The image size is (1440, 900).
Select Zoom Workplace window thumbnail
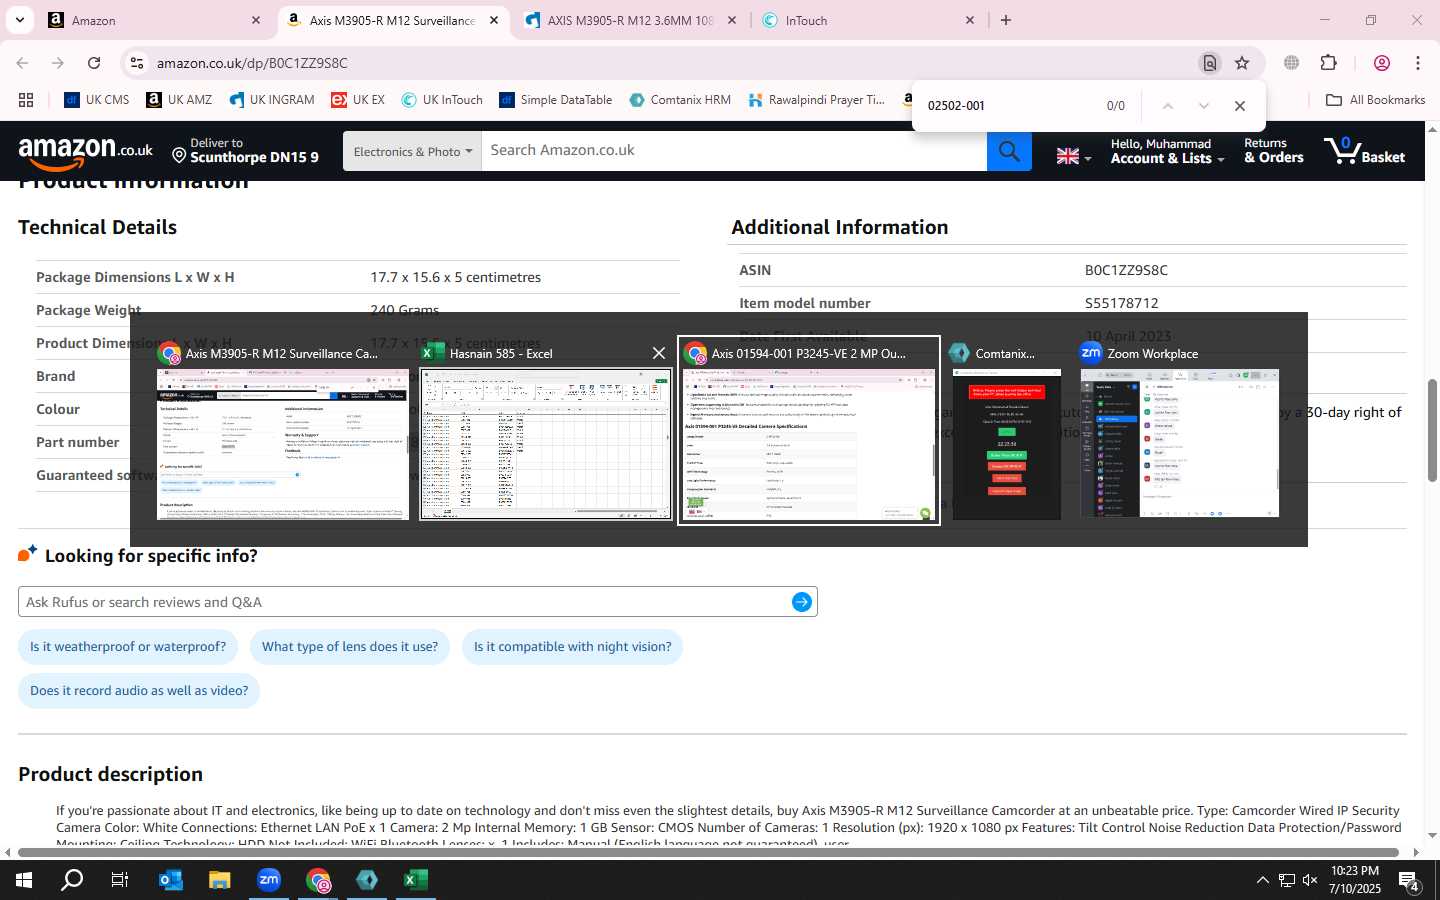tap(1180, 431)
